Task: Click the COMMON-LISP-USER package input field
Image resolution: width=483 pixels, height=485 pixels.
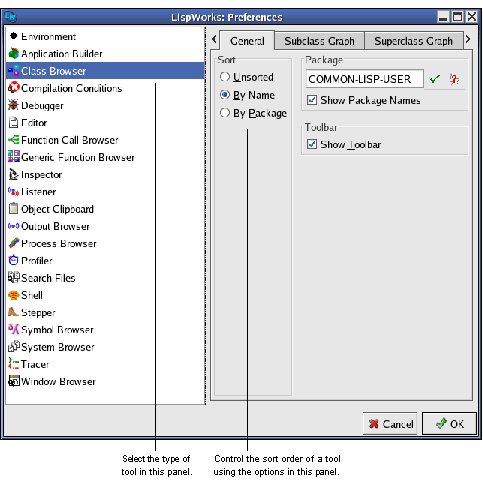Action: (x=364, y=79)
